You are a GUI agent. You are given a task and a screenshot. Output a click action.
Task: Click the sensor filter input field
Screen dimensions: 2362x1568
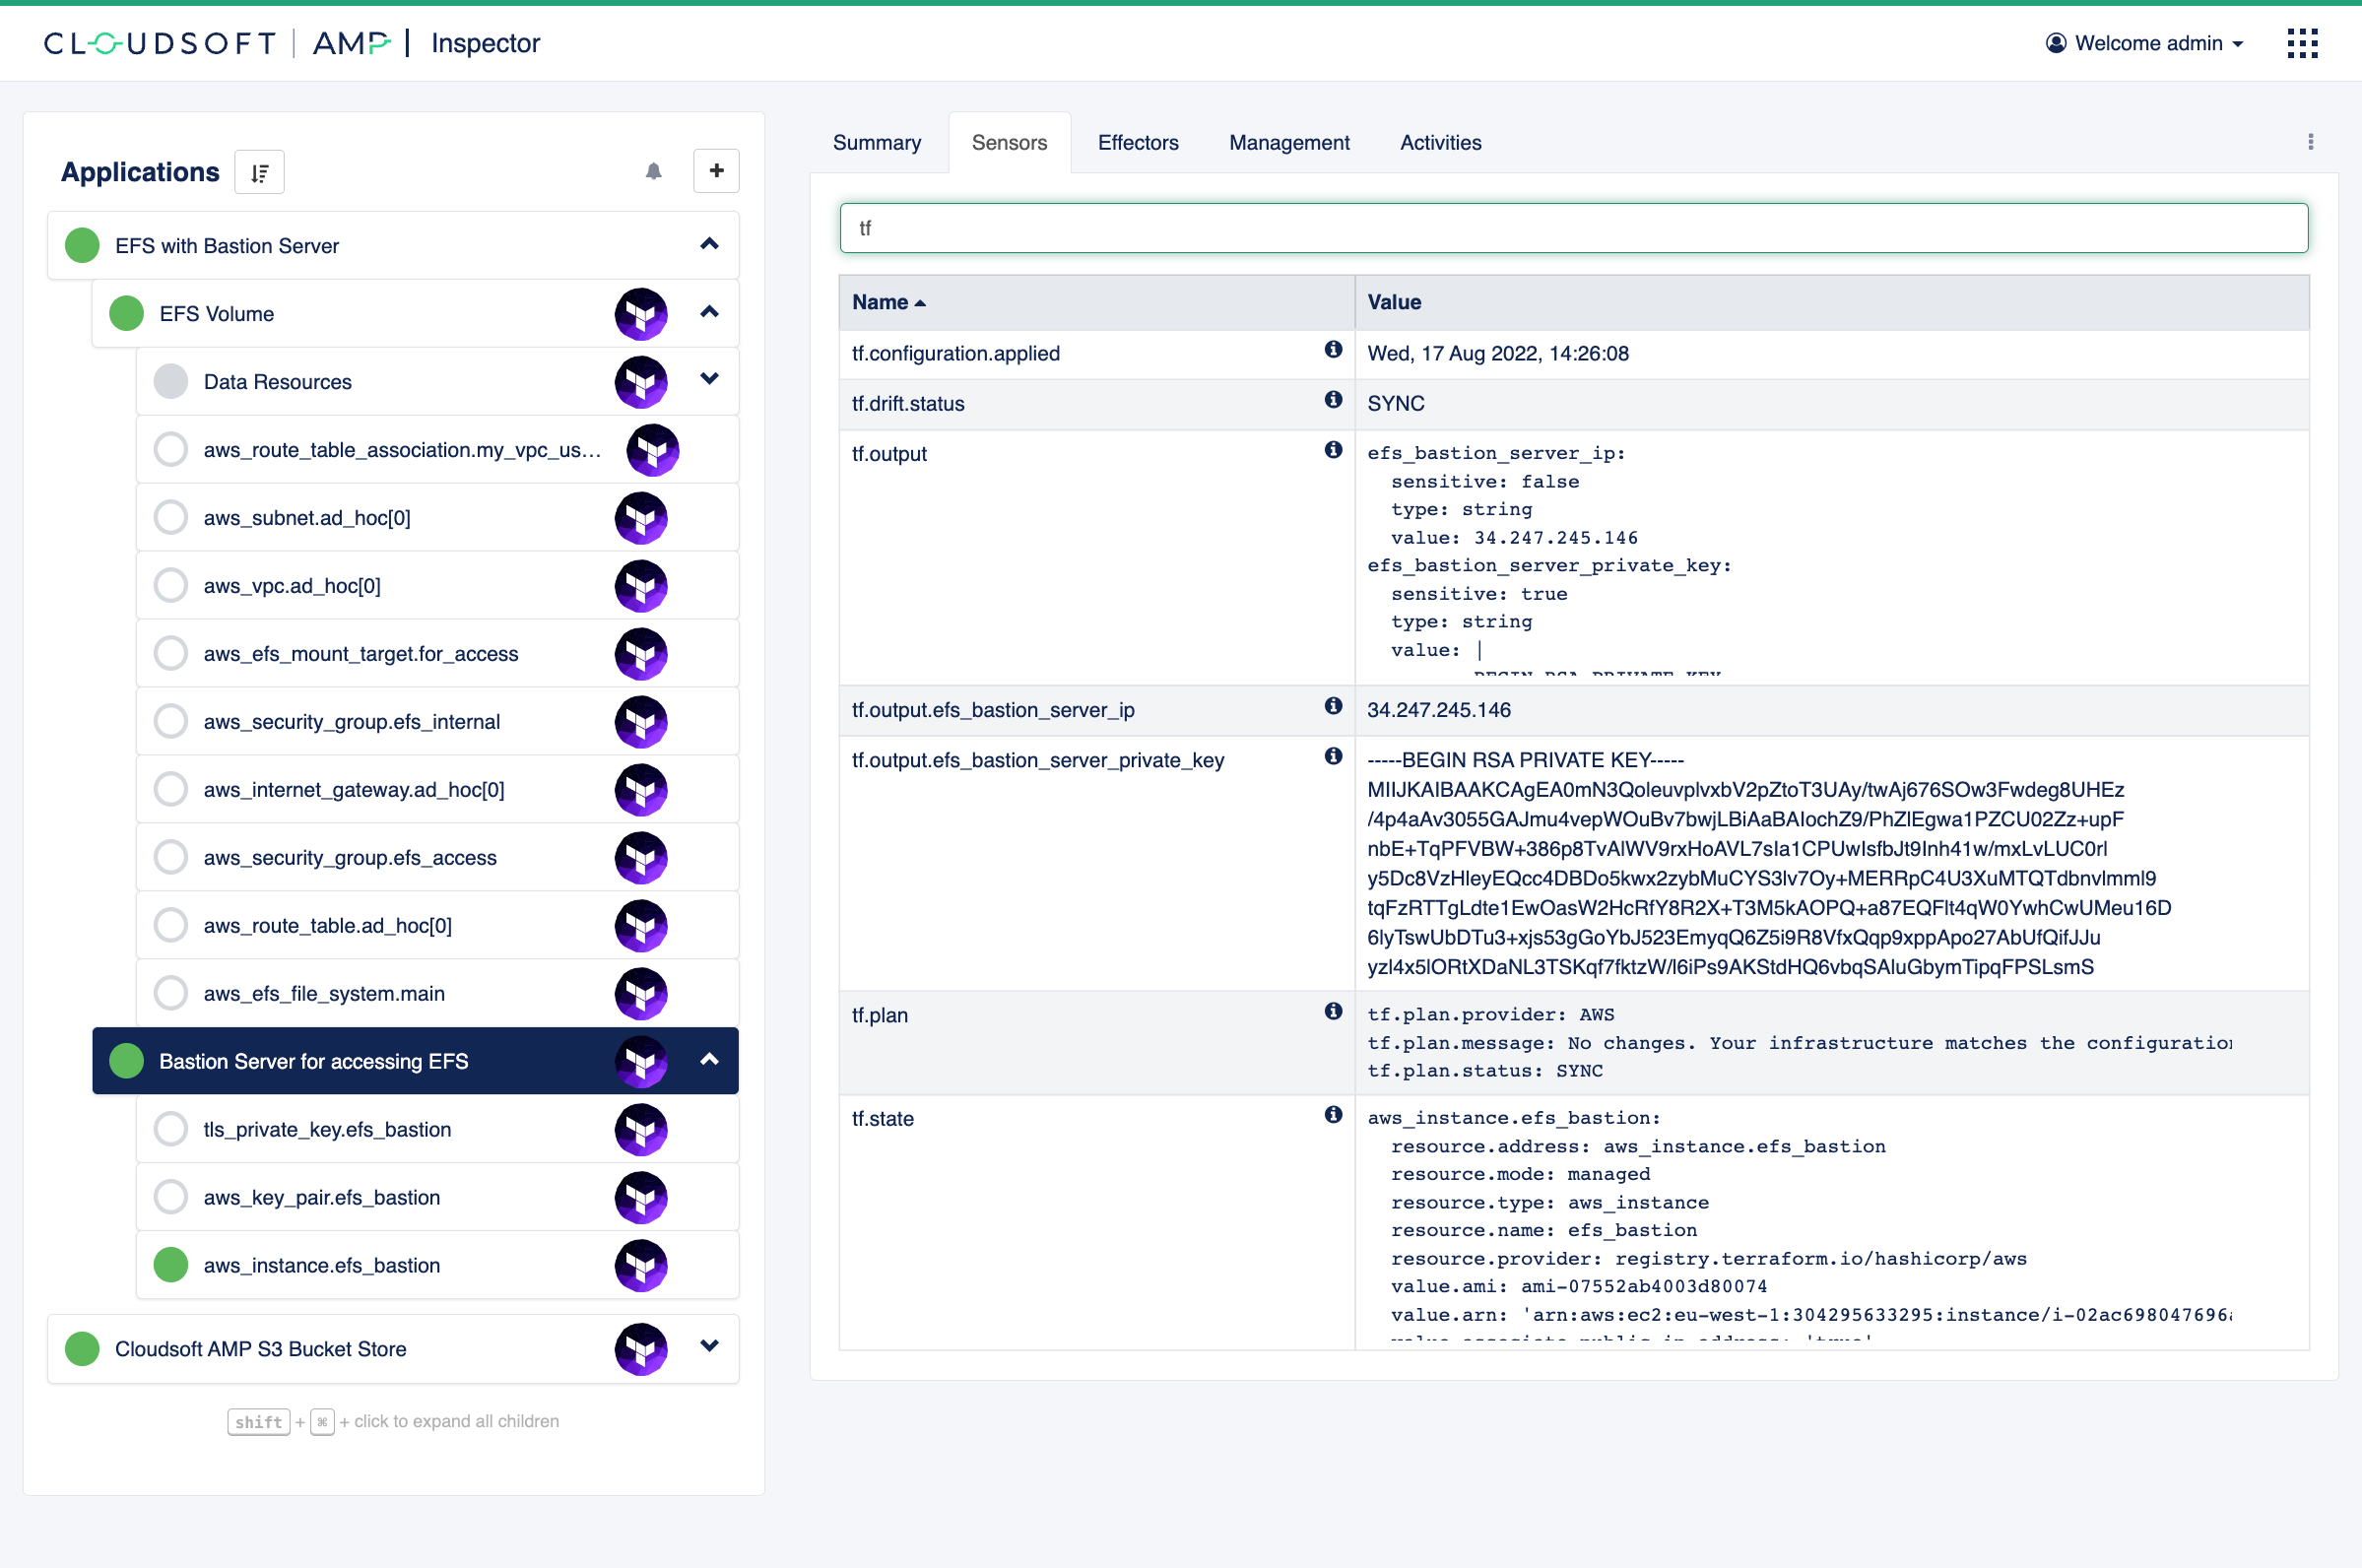1574,228
